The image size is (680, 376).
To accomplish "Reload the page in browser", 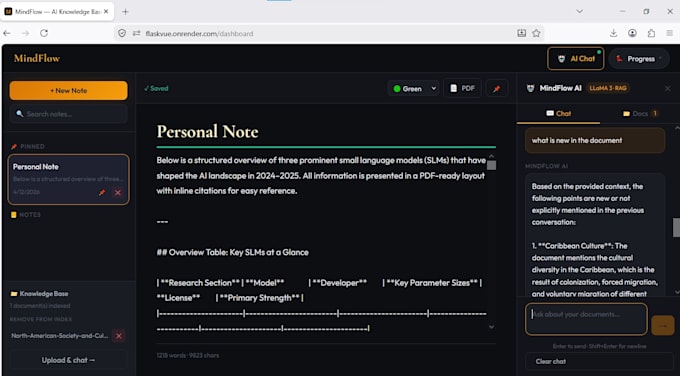I will (x=44, y=33).
